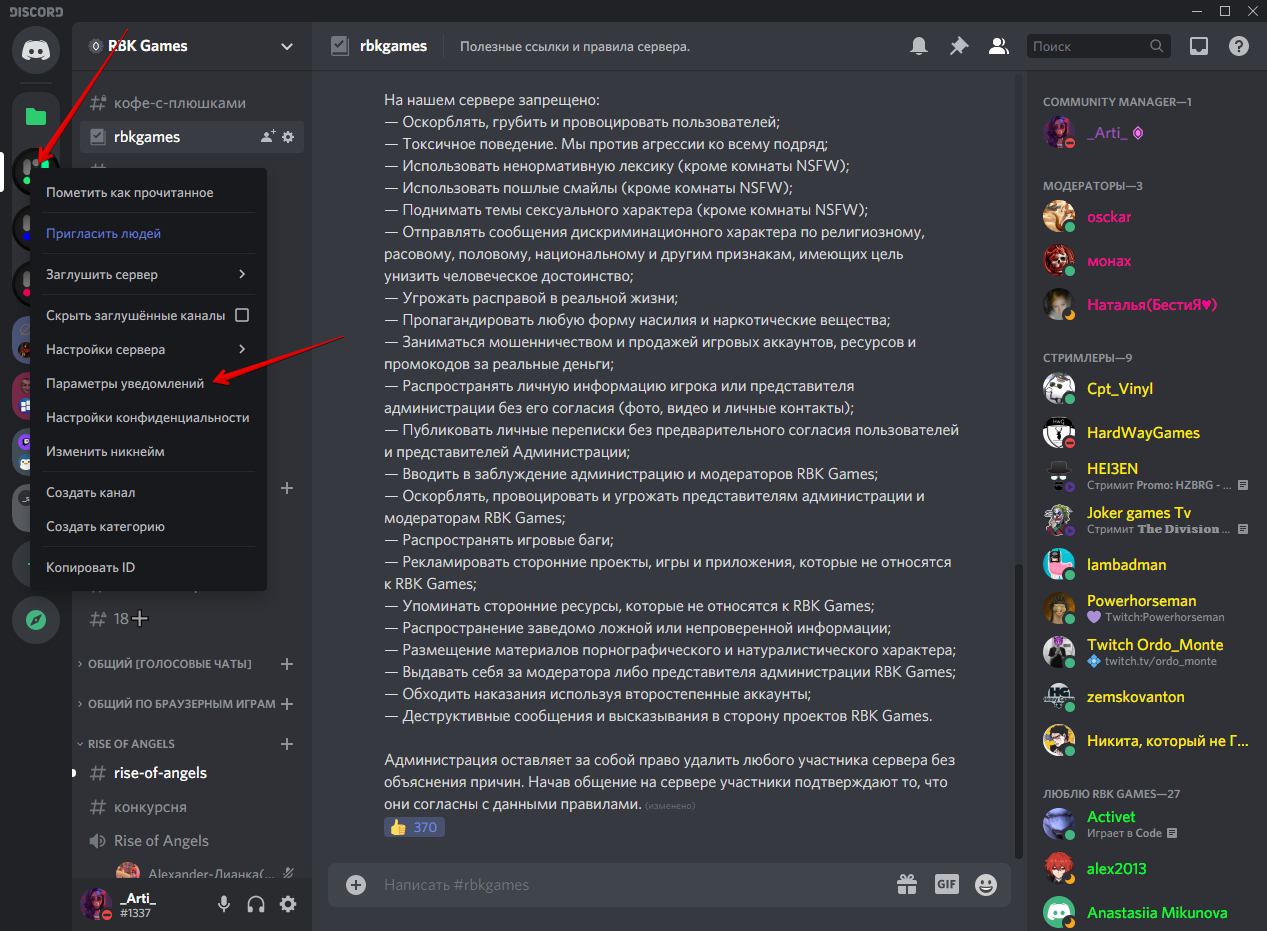Open the GIF picker
This screenshot has height=931, width=1267.
947,884
